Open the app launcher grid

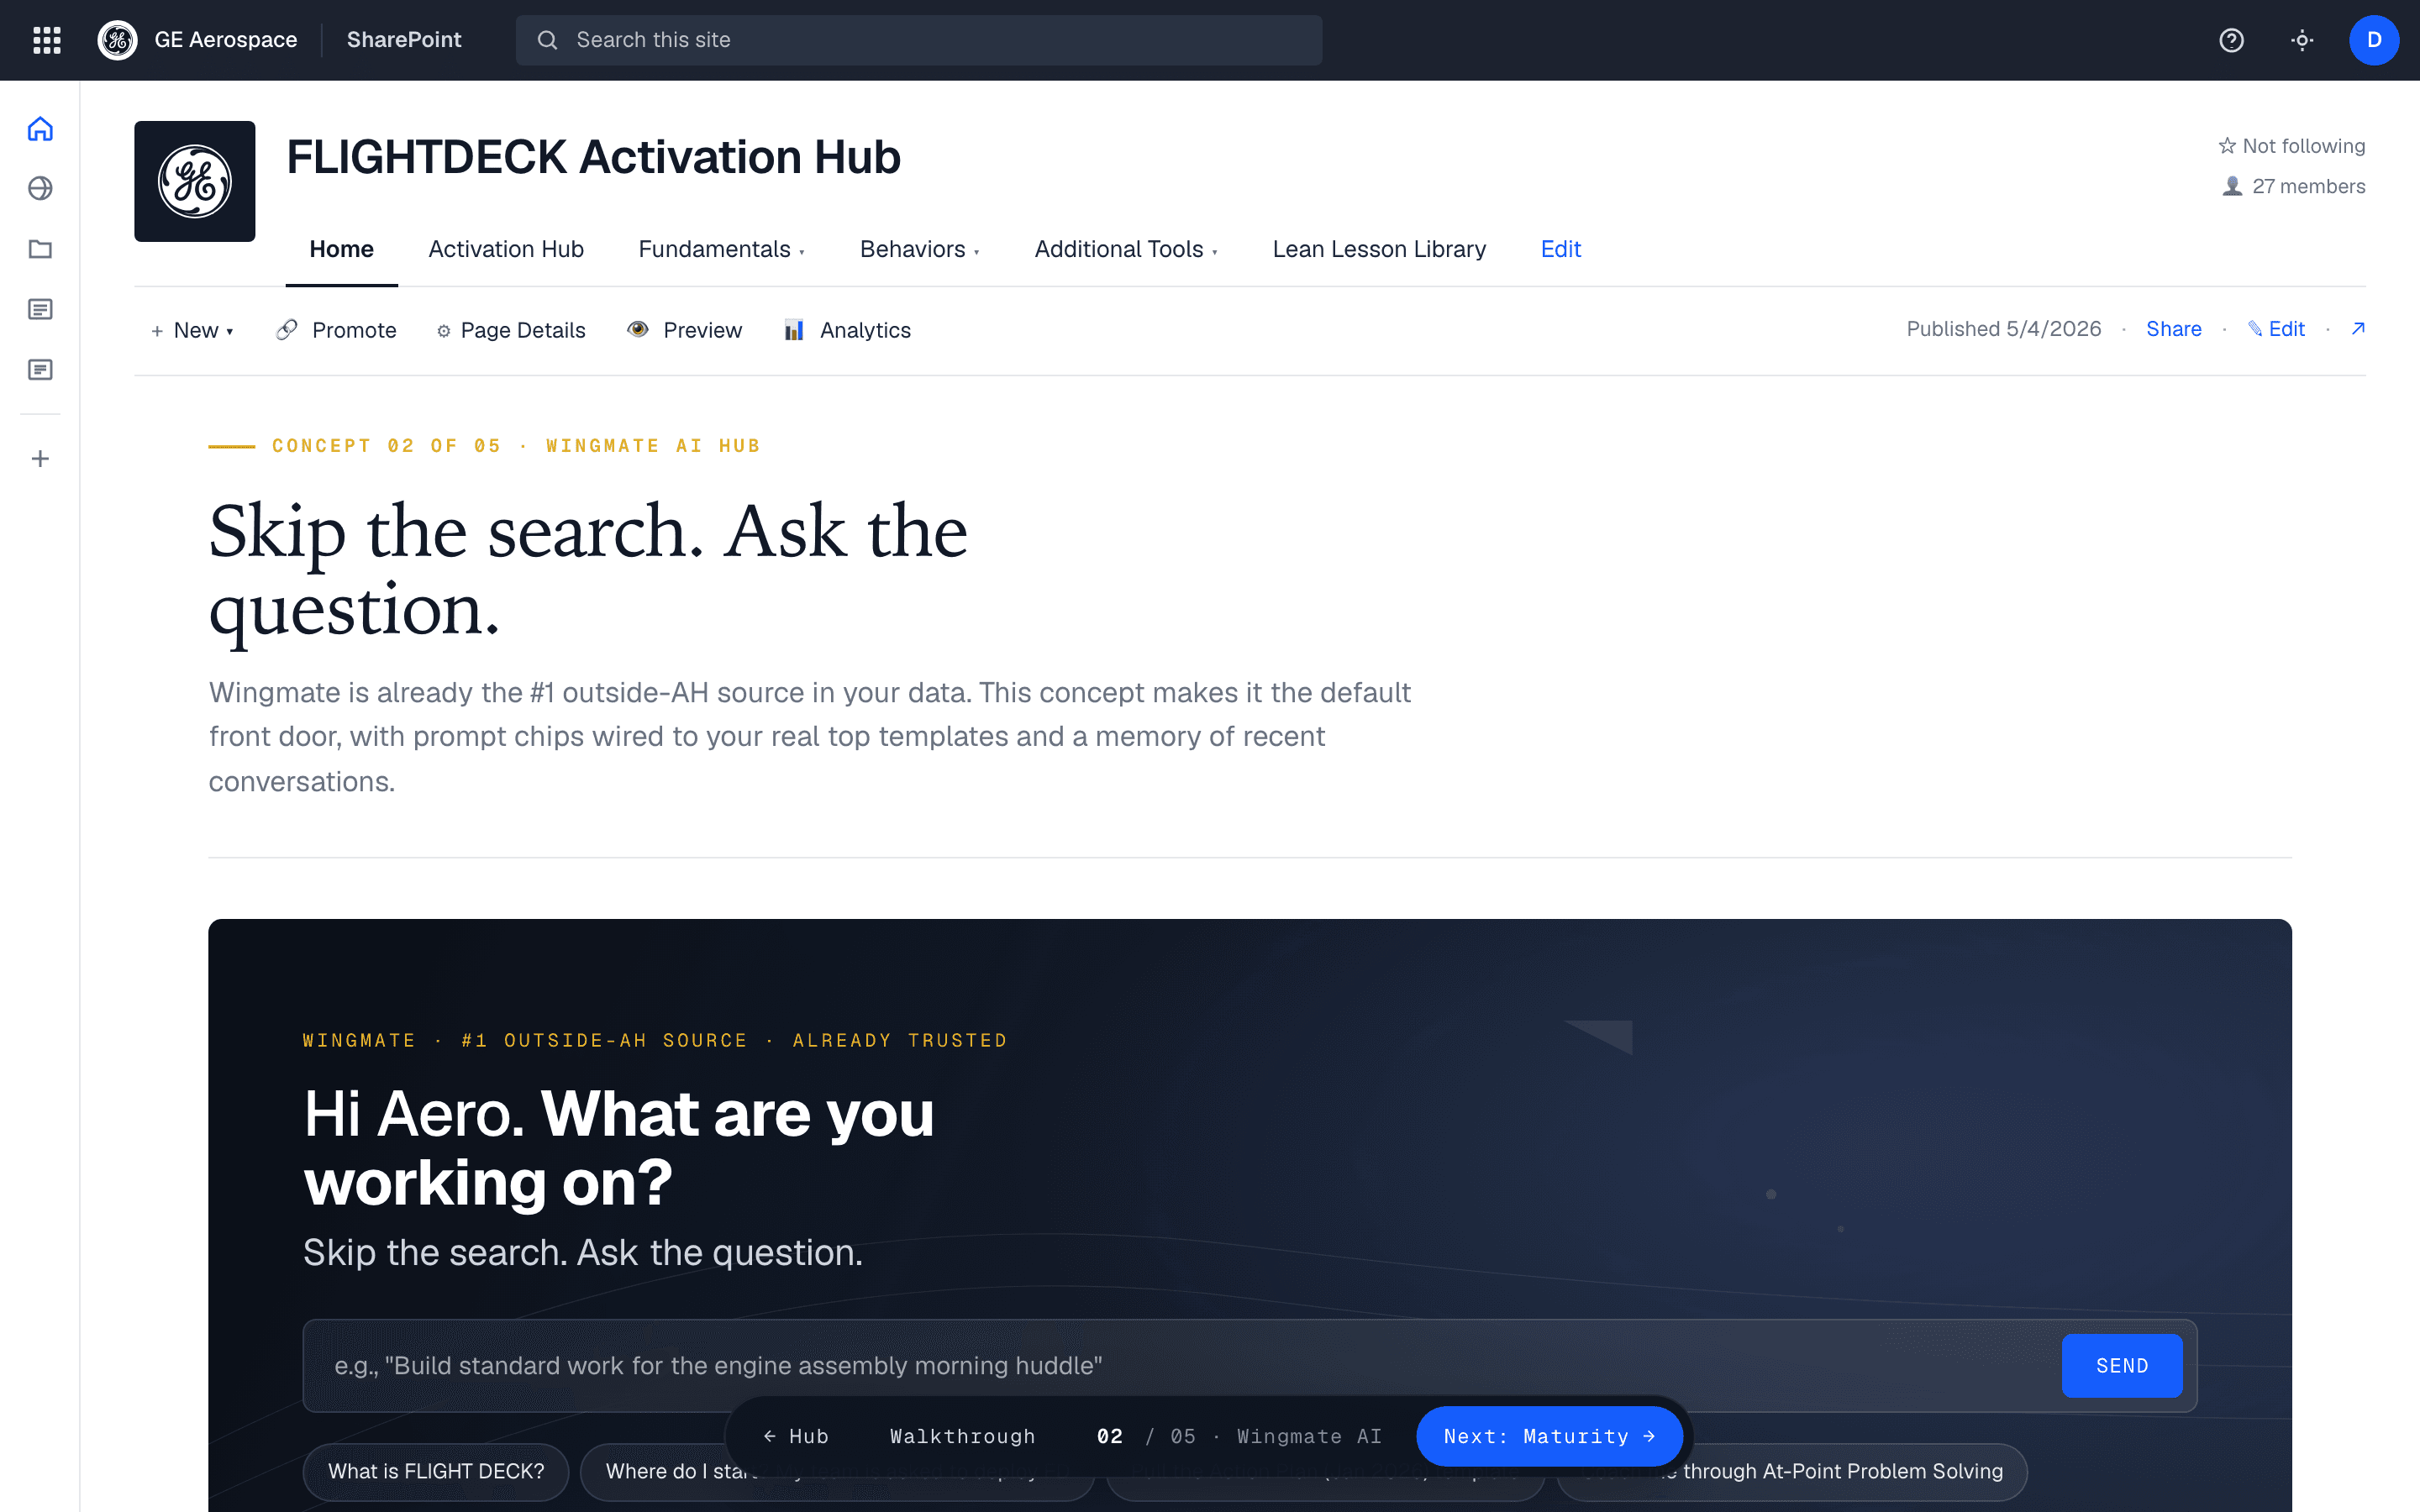[x=47, y=40]
